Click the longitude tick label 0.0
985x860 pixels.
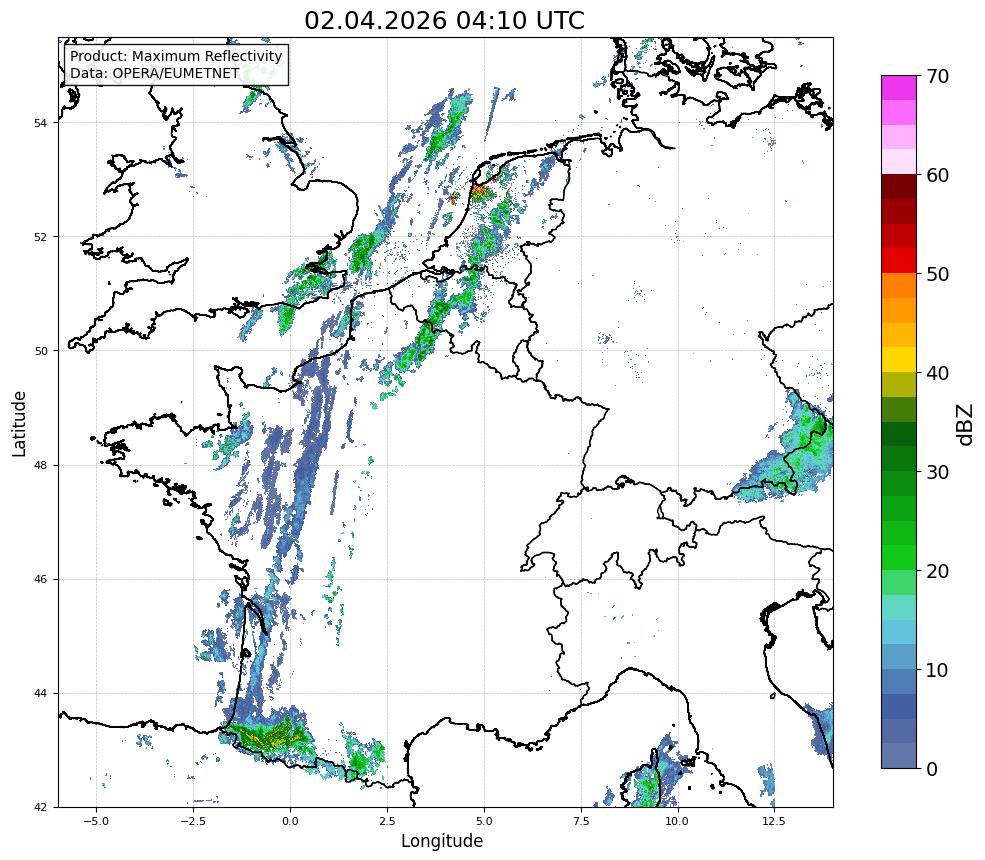click(290, 821)
